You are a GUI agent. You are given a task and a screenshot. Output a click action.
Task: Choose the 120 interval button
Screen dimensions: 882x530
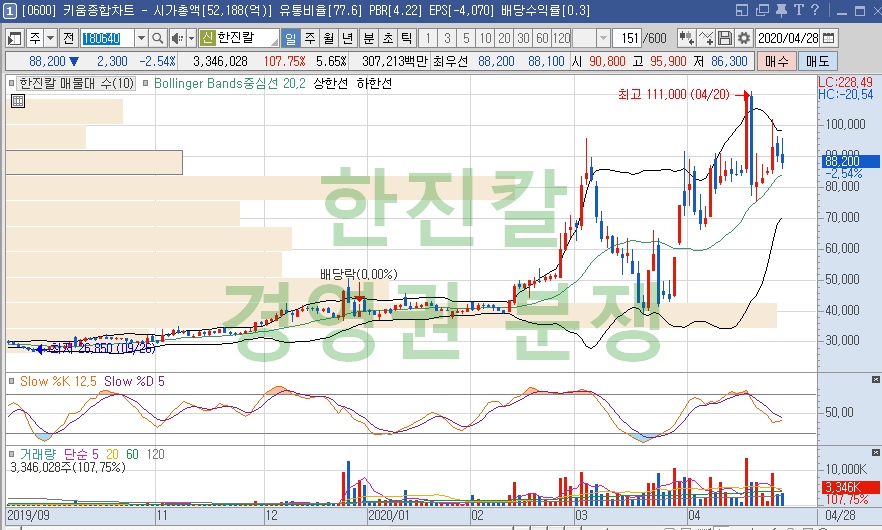pyautogui.click(x=562, y=38)
